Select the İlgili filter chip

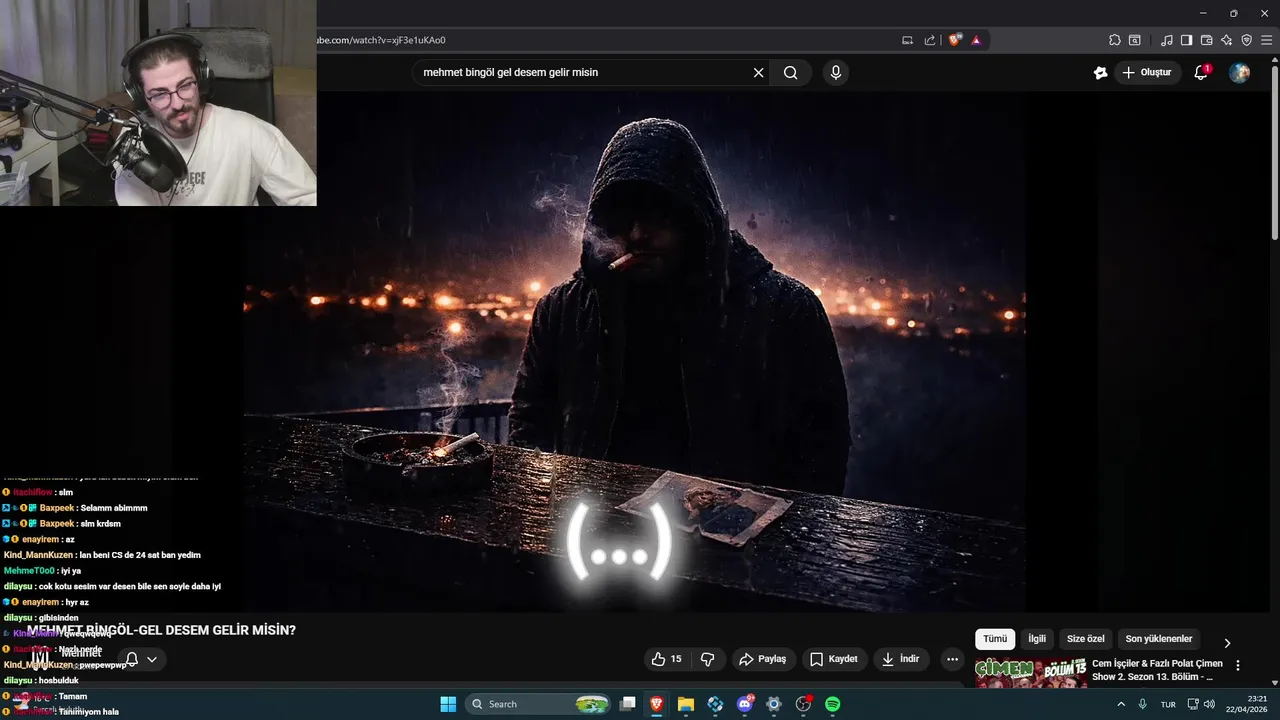pos(1037,639)
